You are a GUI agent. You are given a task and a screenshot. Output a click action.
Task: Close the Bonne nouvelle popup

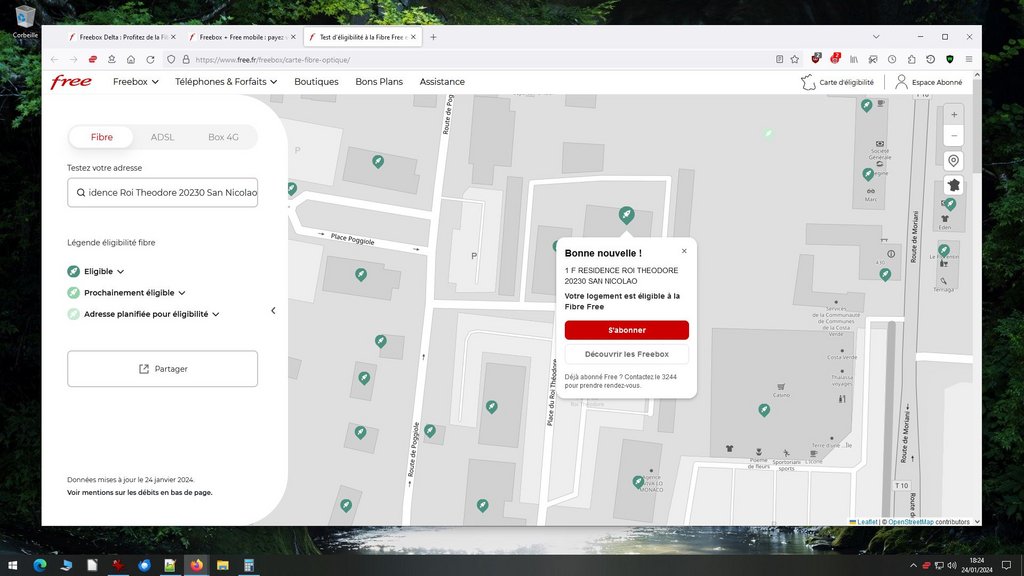click(684, 251)
